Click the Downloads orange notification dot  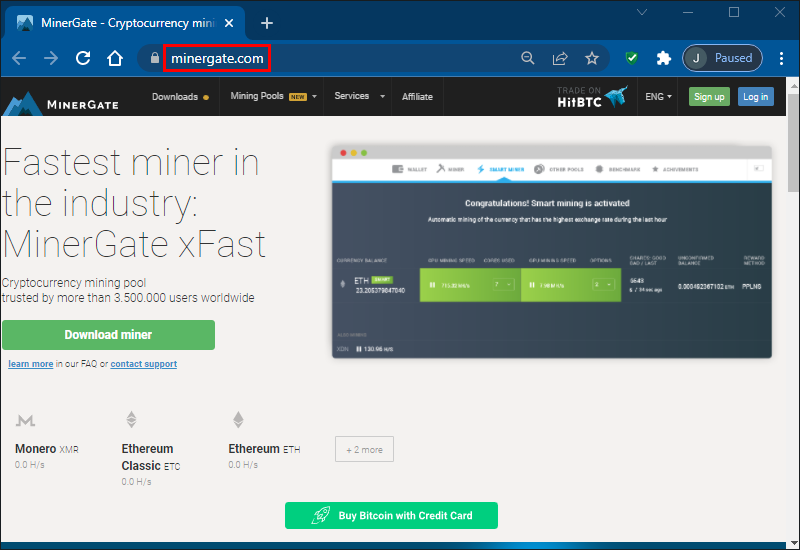click(206, 97)
